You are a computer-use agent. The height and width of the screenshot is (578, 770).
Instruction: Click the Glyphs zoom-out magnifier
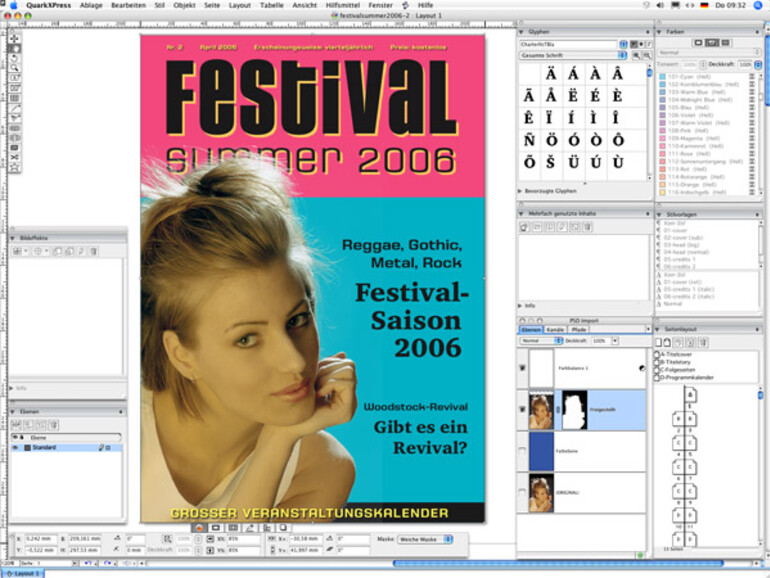(647, 55)
